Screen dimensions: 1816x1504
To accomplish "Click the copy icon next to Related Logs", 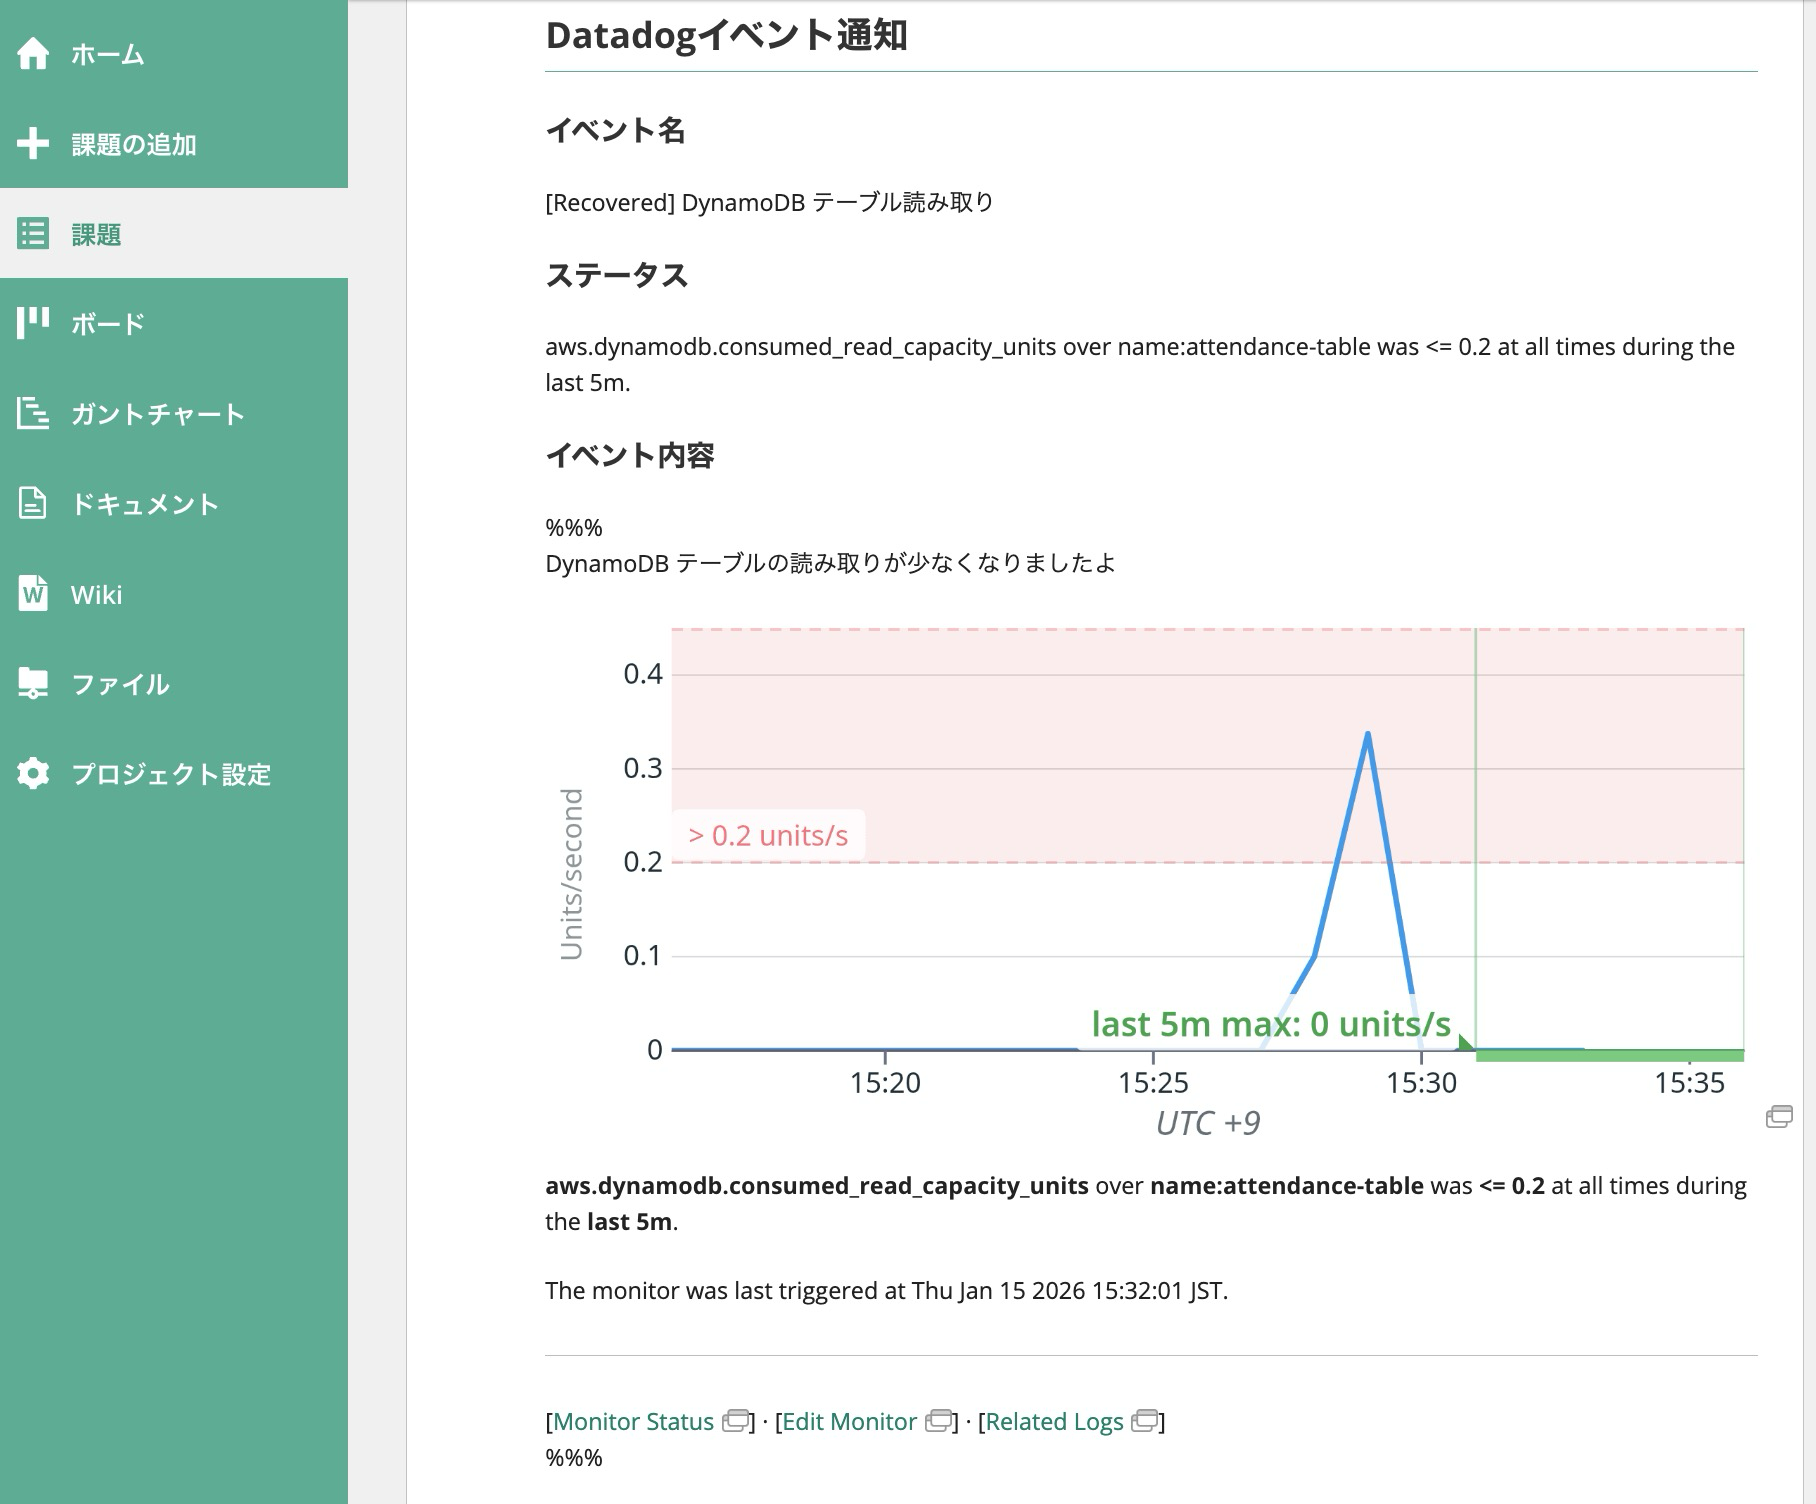I will pos(1146,1421).
